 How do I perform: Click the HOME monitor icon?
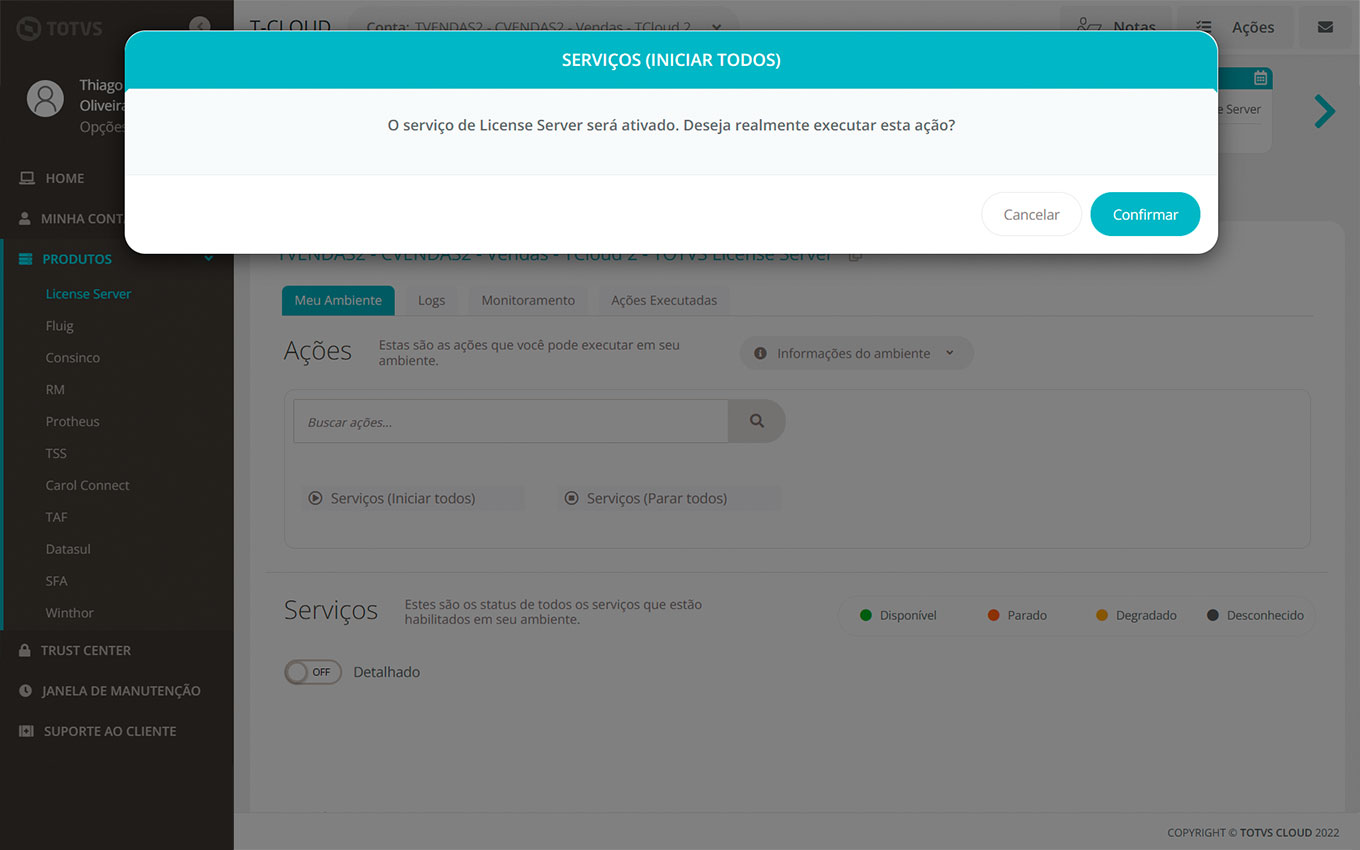click(27, 178)
